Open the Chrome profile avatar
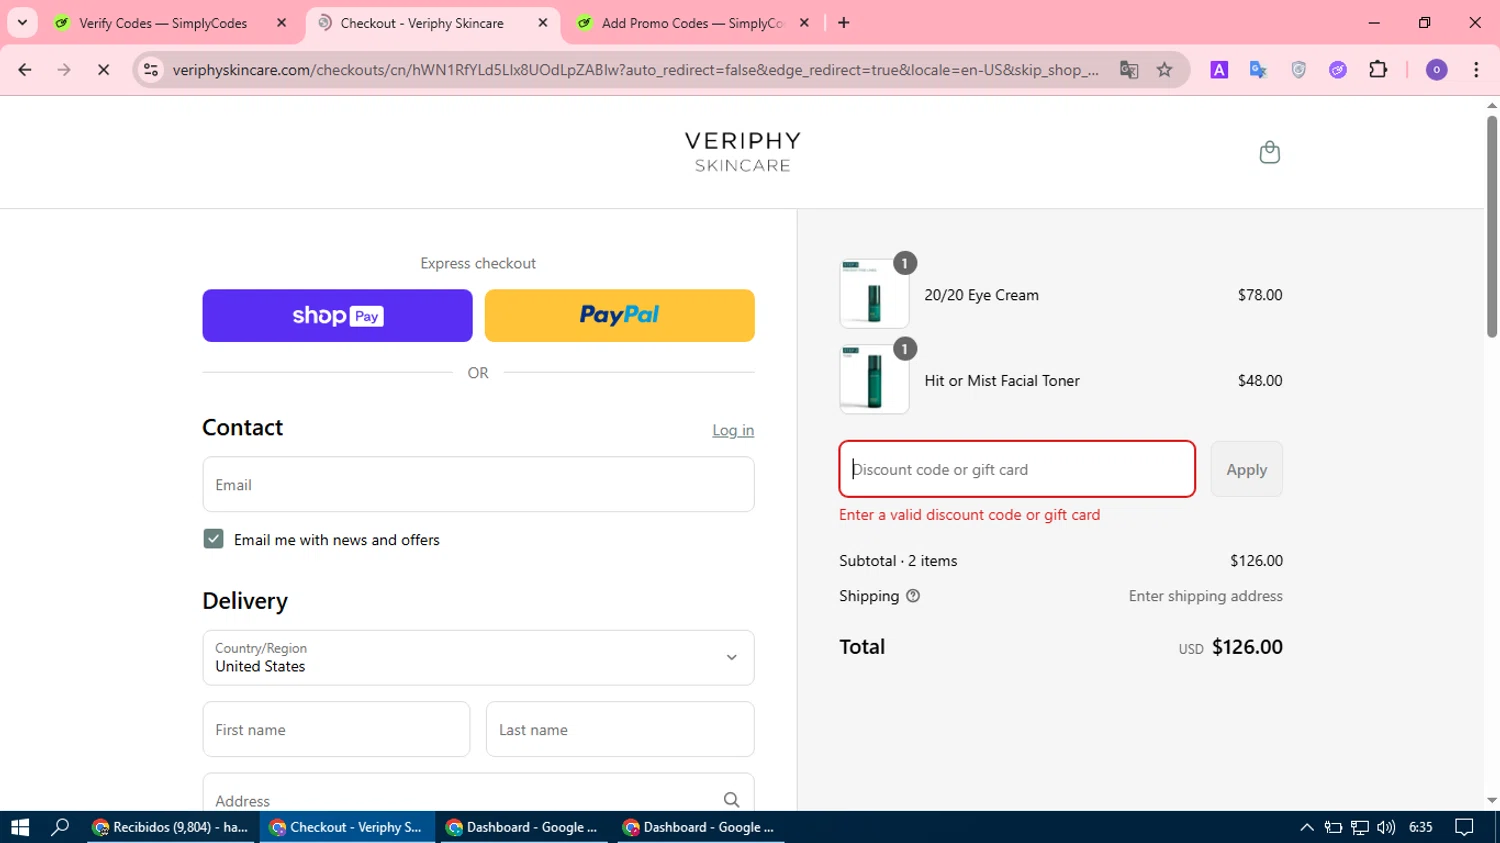The image size is (1500, 843). (1436, 70)
